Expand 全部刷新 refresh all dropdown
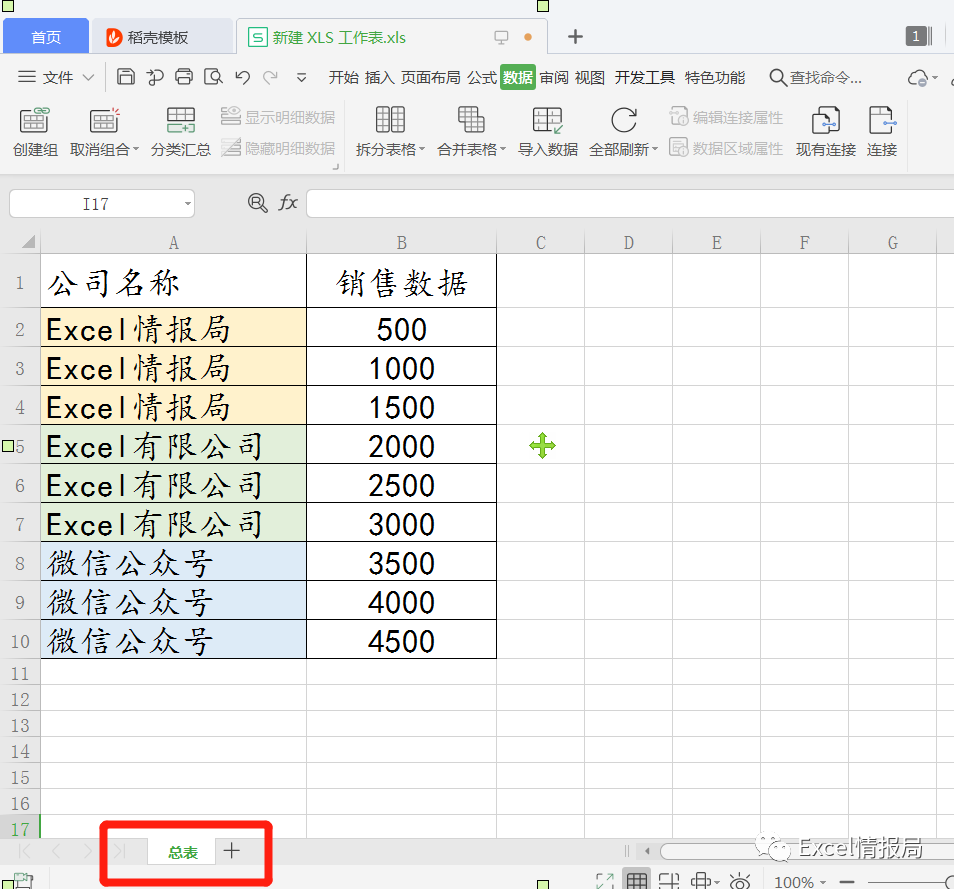The width and height of the screenshot is (954, 889). click(x=655, y=149)
